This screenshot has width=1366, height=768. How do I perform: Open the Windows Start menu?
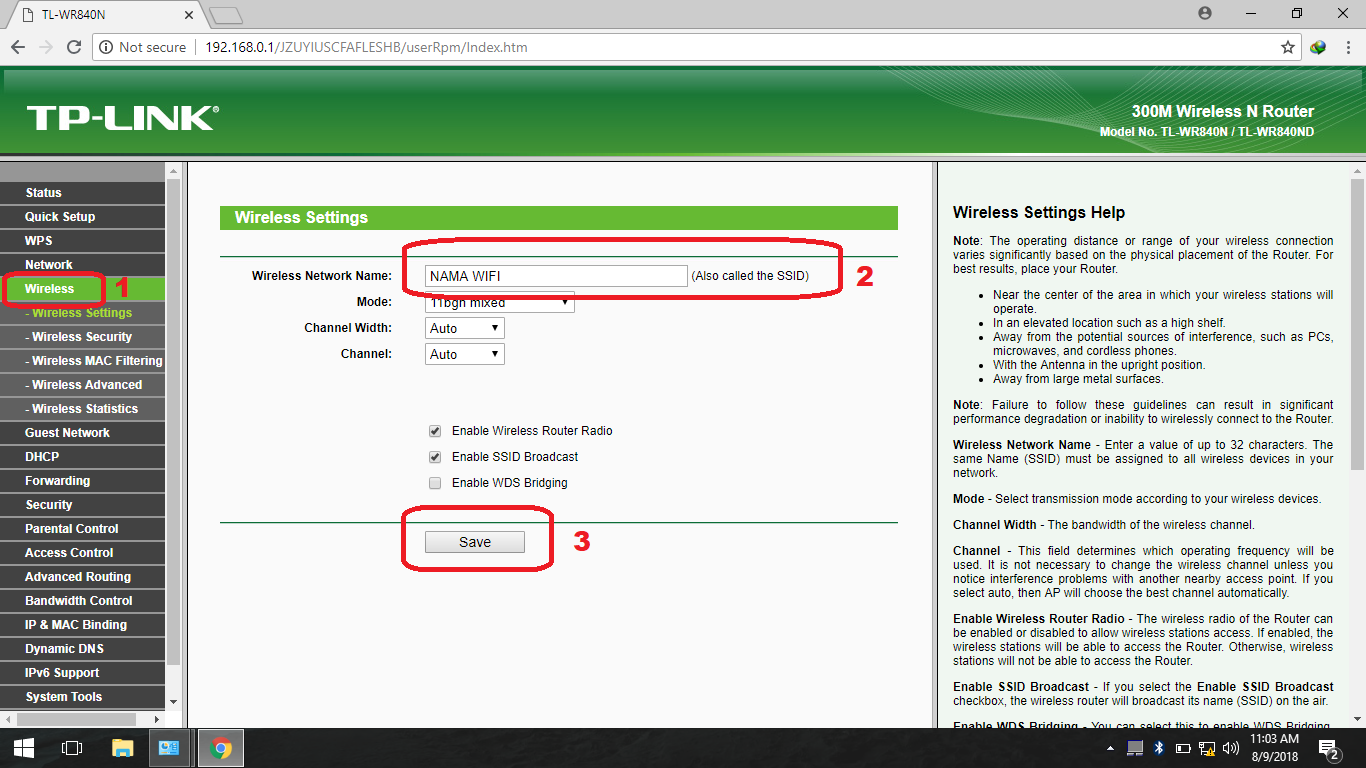pos(24,748)
